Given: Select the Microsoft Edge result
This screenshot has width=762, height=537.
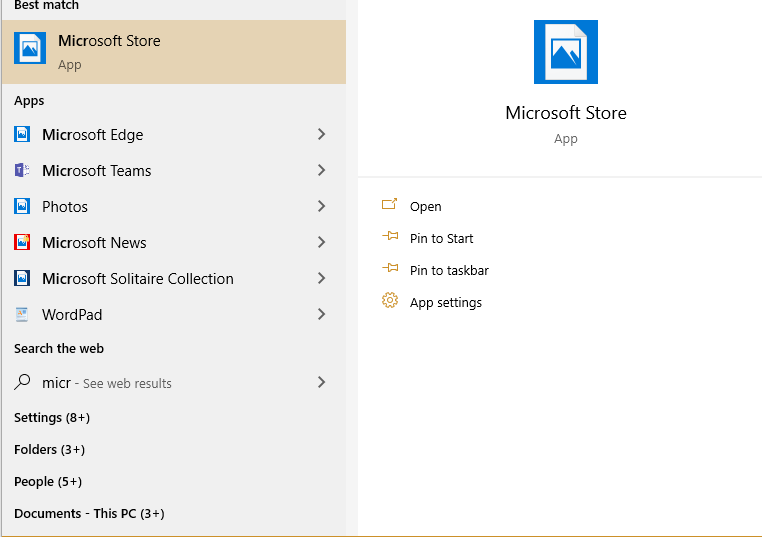Looking at the screenshot, I should [x=174, y=134].
